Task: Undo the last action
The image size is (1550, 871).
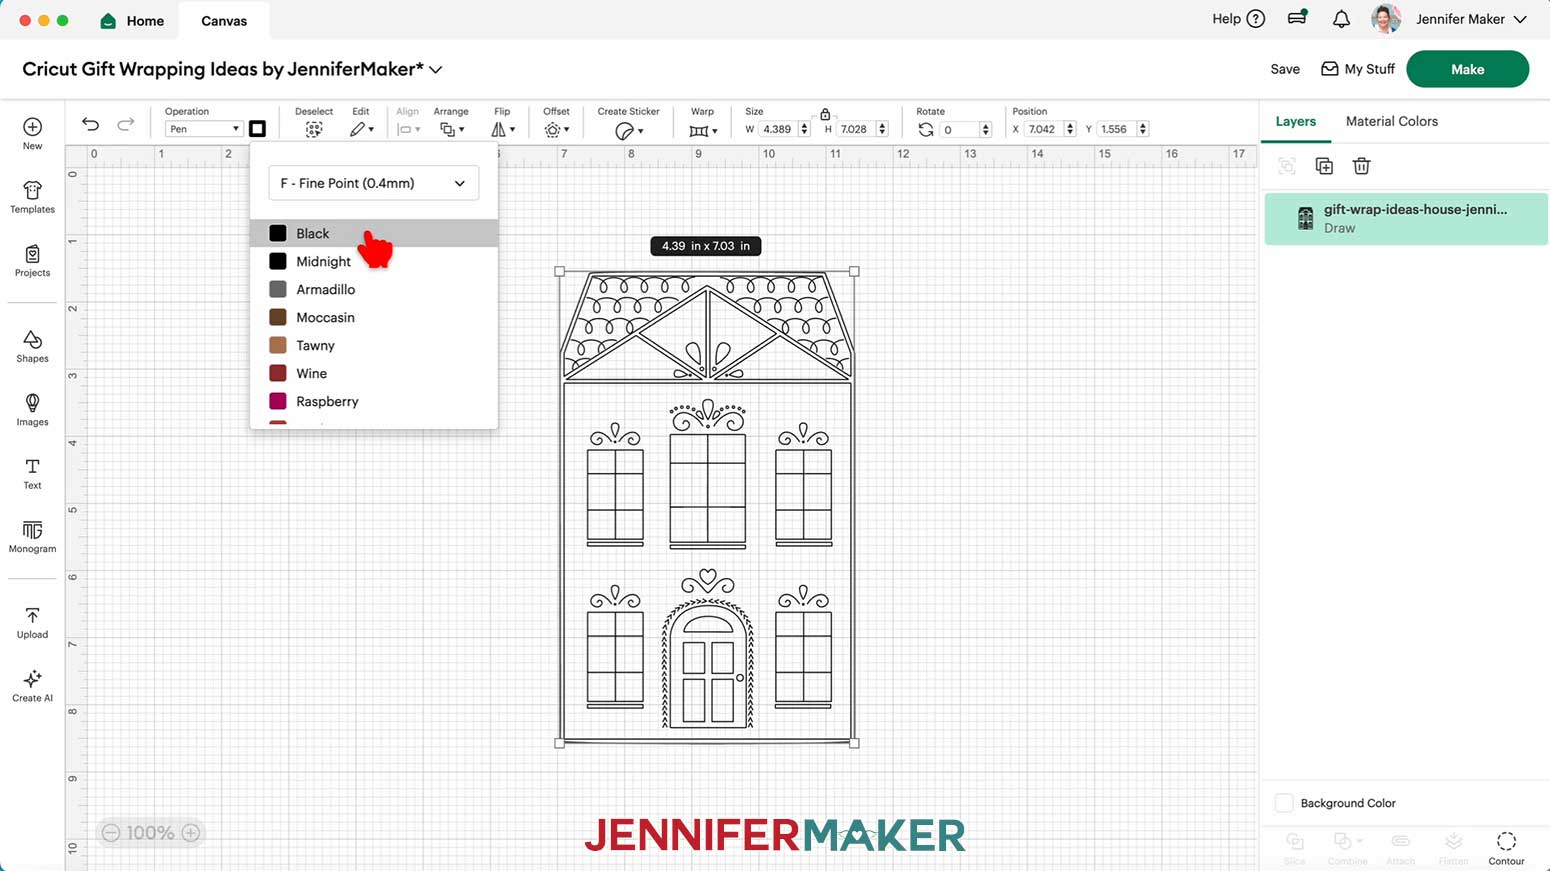Action: [90, 124]
